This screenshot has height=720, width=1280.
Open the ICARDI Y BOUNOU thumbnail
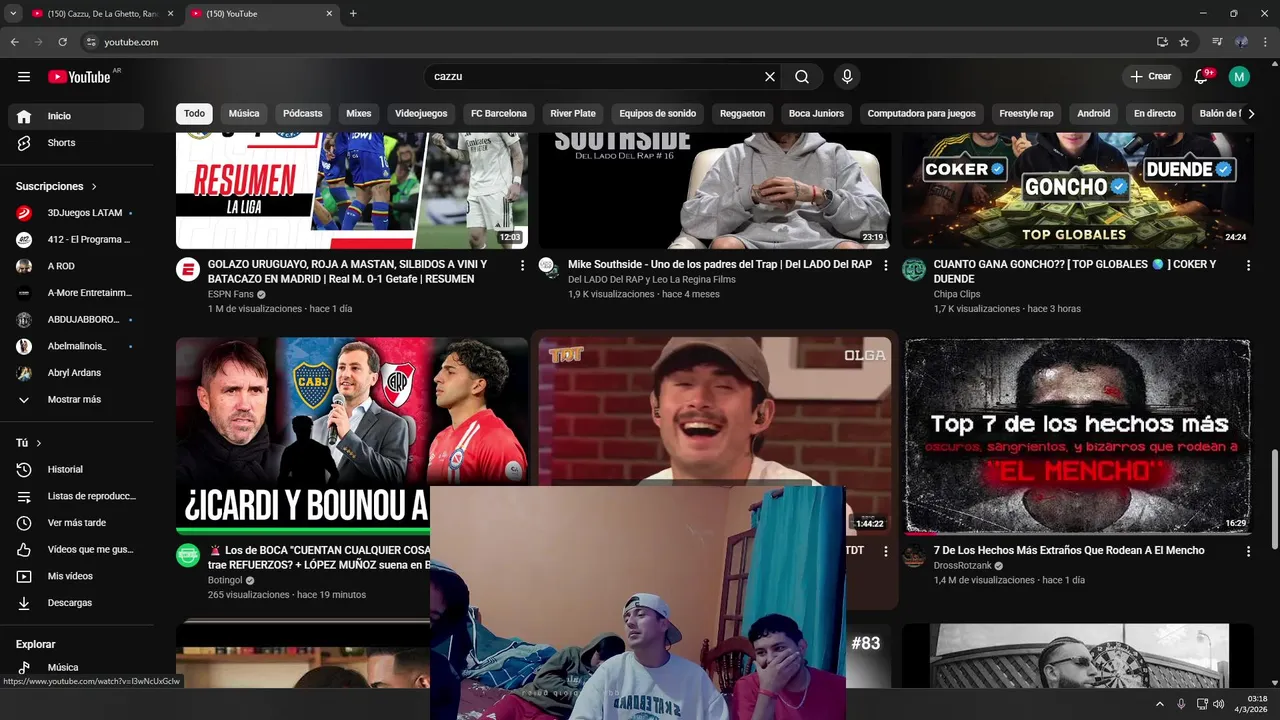352,436
